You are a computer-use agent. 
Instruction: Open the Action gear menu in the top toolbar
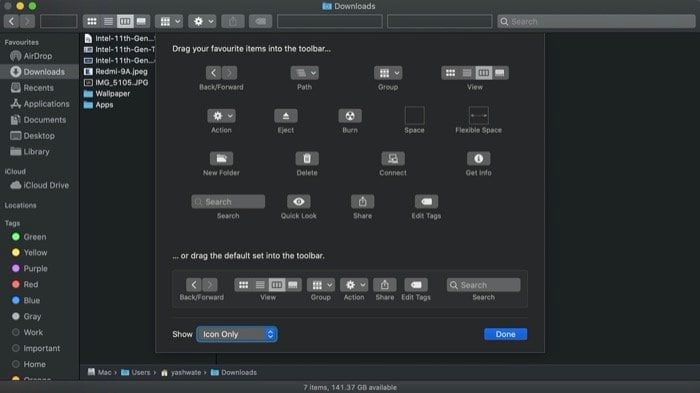coord(202,21)
